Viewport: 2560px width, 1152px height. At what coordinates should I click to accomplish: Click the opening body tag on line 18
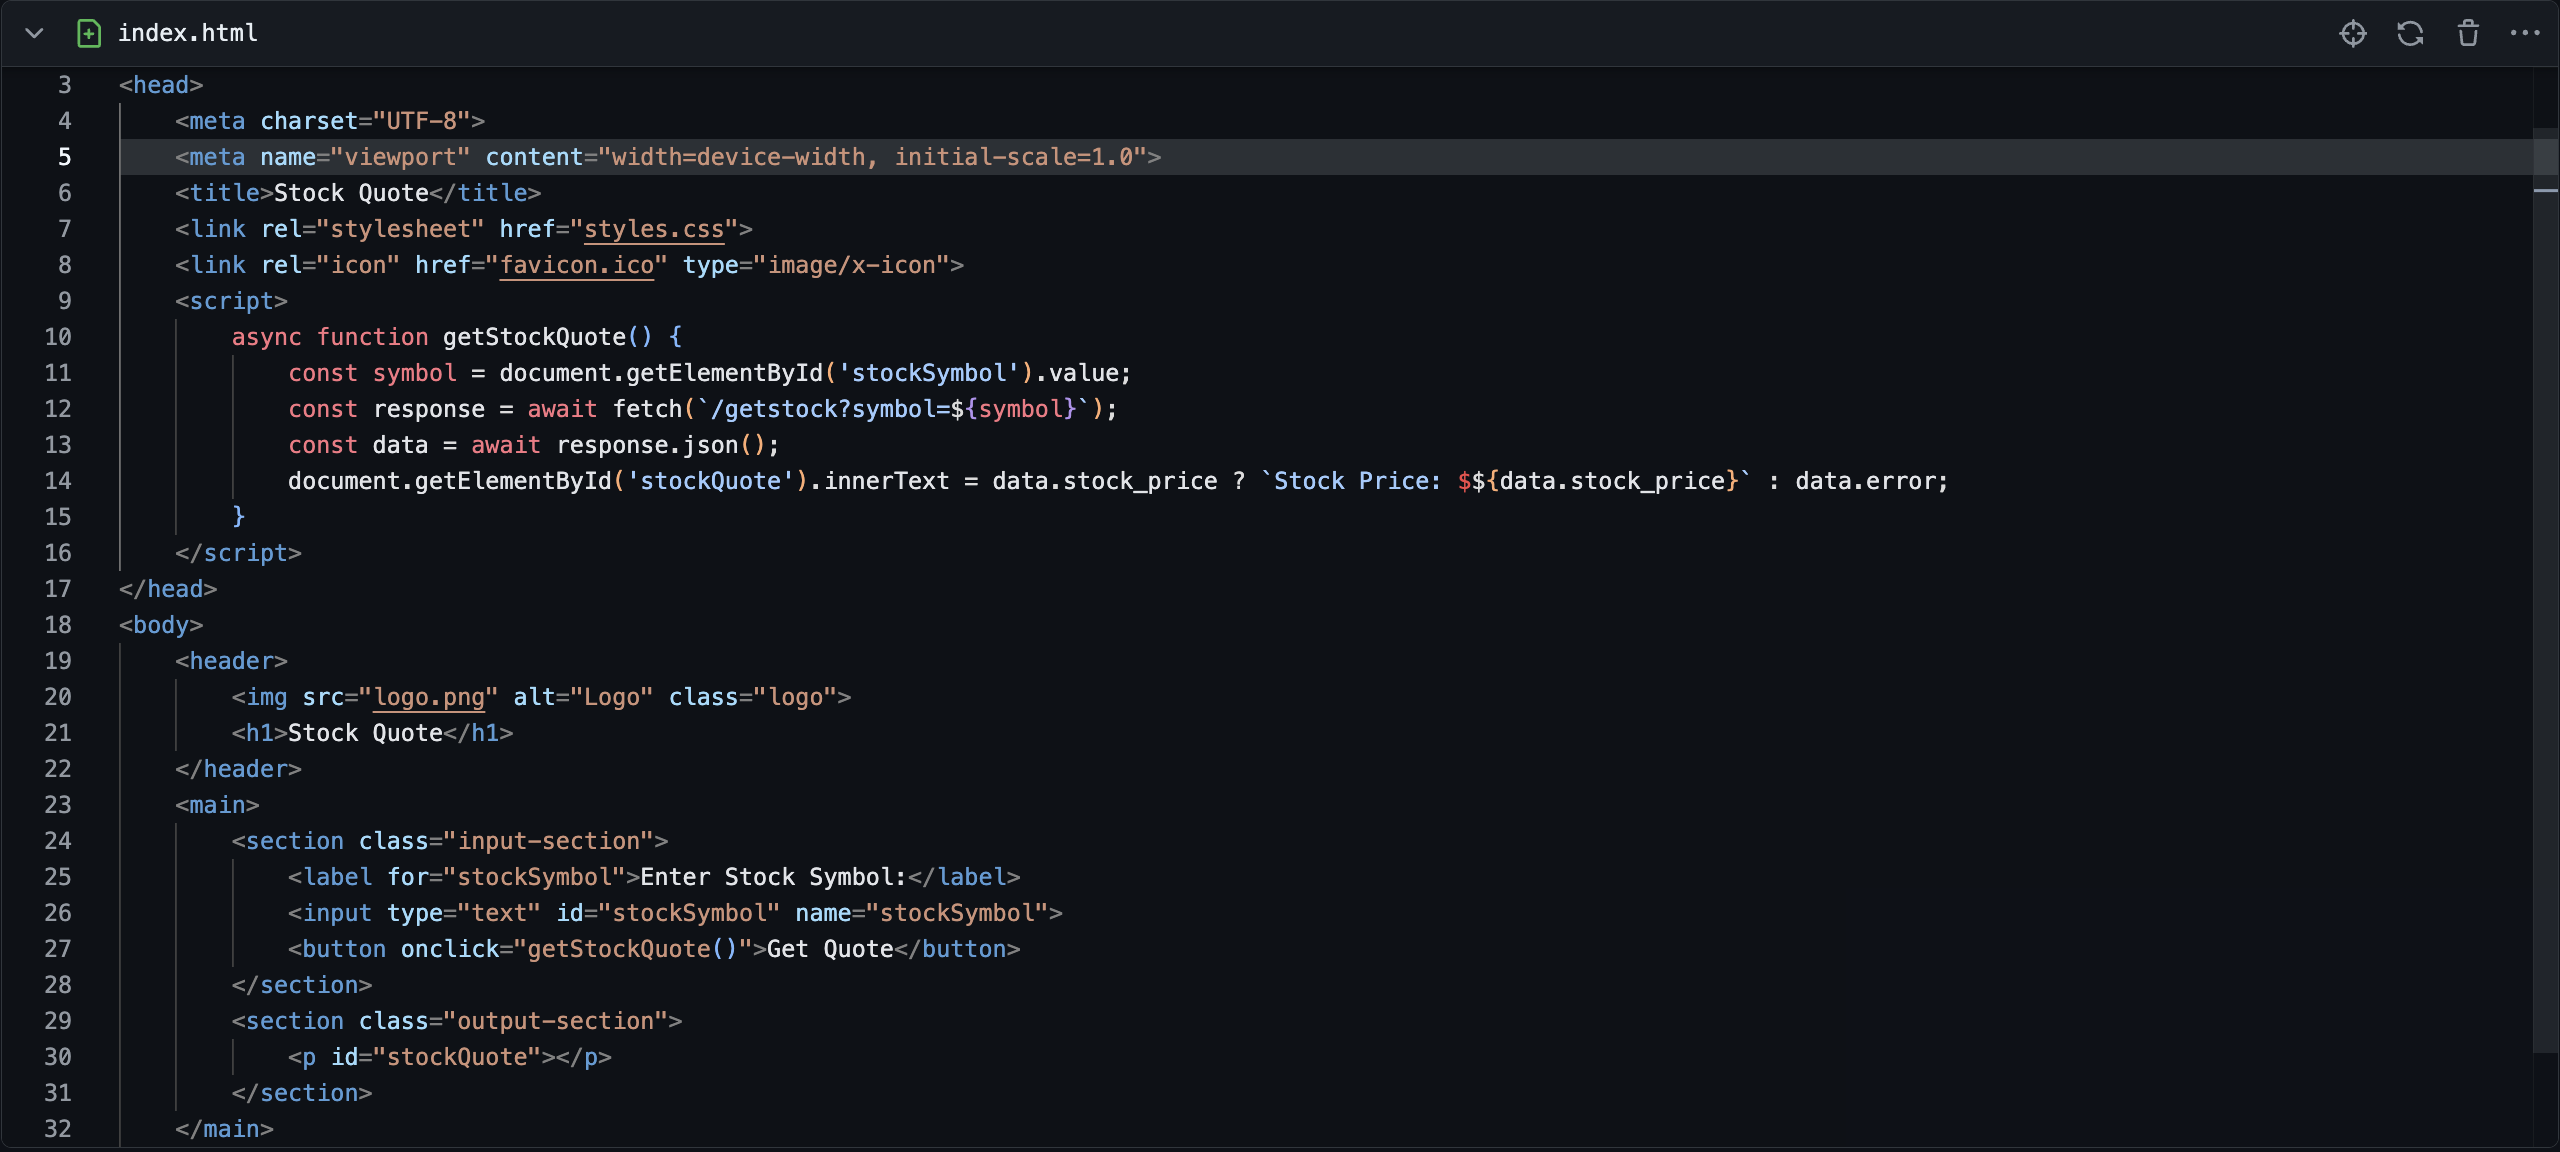(161, 625)
